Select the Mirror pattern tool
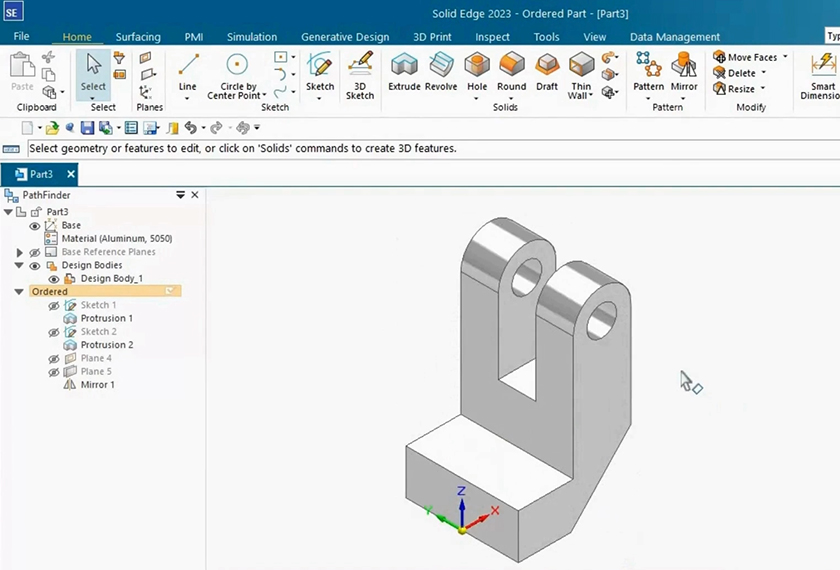 [x=684, y=71]
